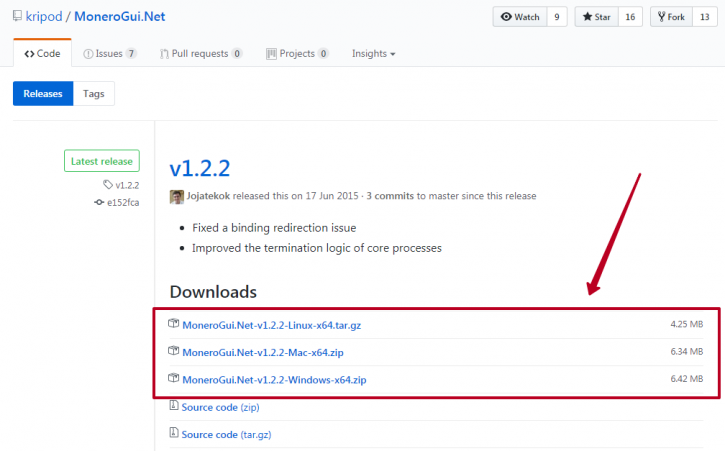
Task: Click the Code tab angle-brackets icon
Action: tap(29, 54)
